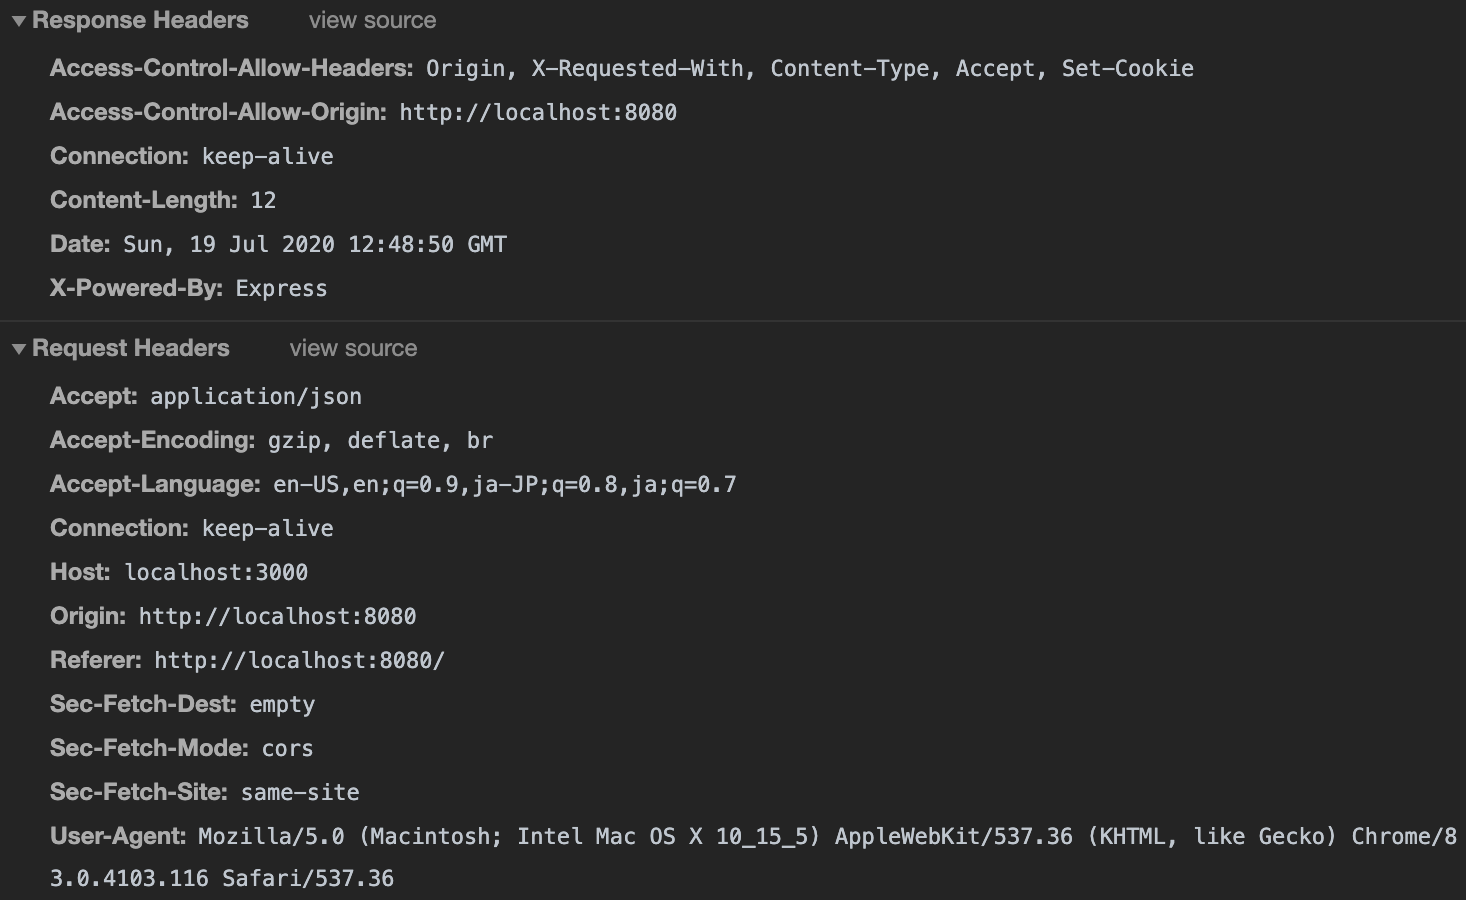Collapse the Response Headers section triangle
This screenshot has width=1466, height=900.
(18, 21)
